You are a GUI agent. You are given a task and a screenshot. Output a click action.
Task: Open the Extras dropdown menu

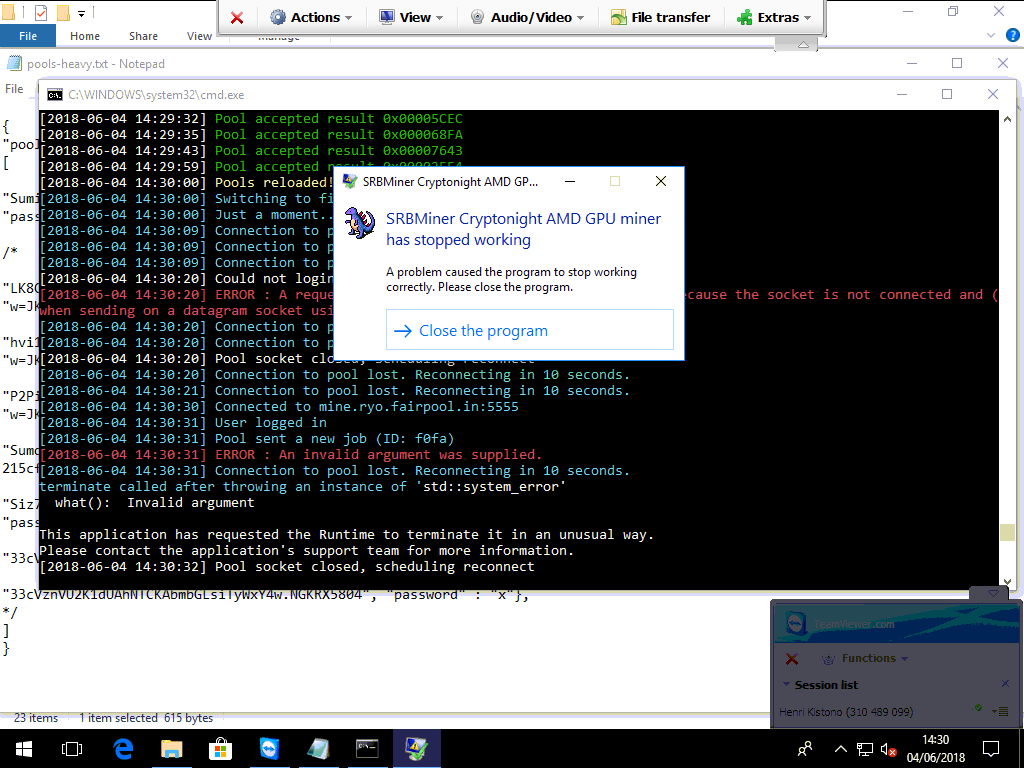tap(774, 18)
